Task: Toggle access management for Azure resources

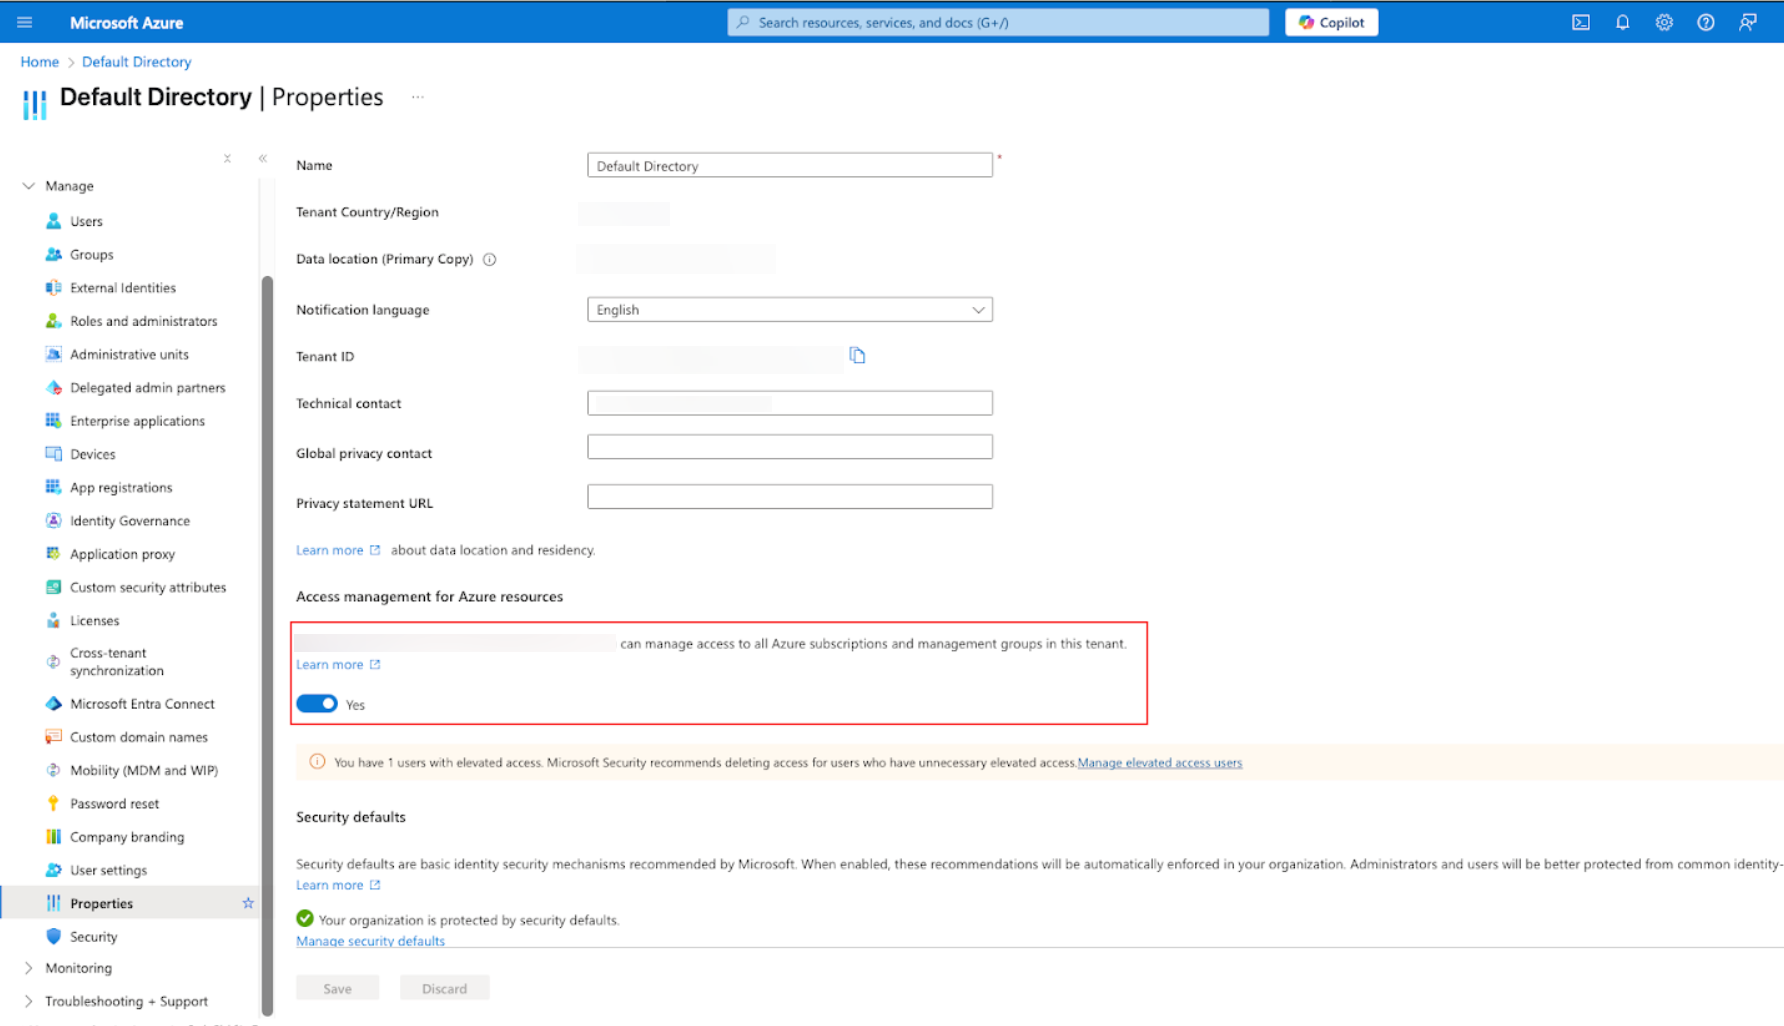Action: [x=317, y=704]
